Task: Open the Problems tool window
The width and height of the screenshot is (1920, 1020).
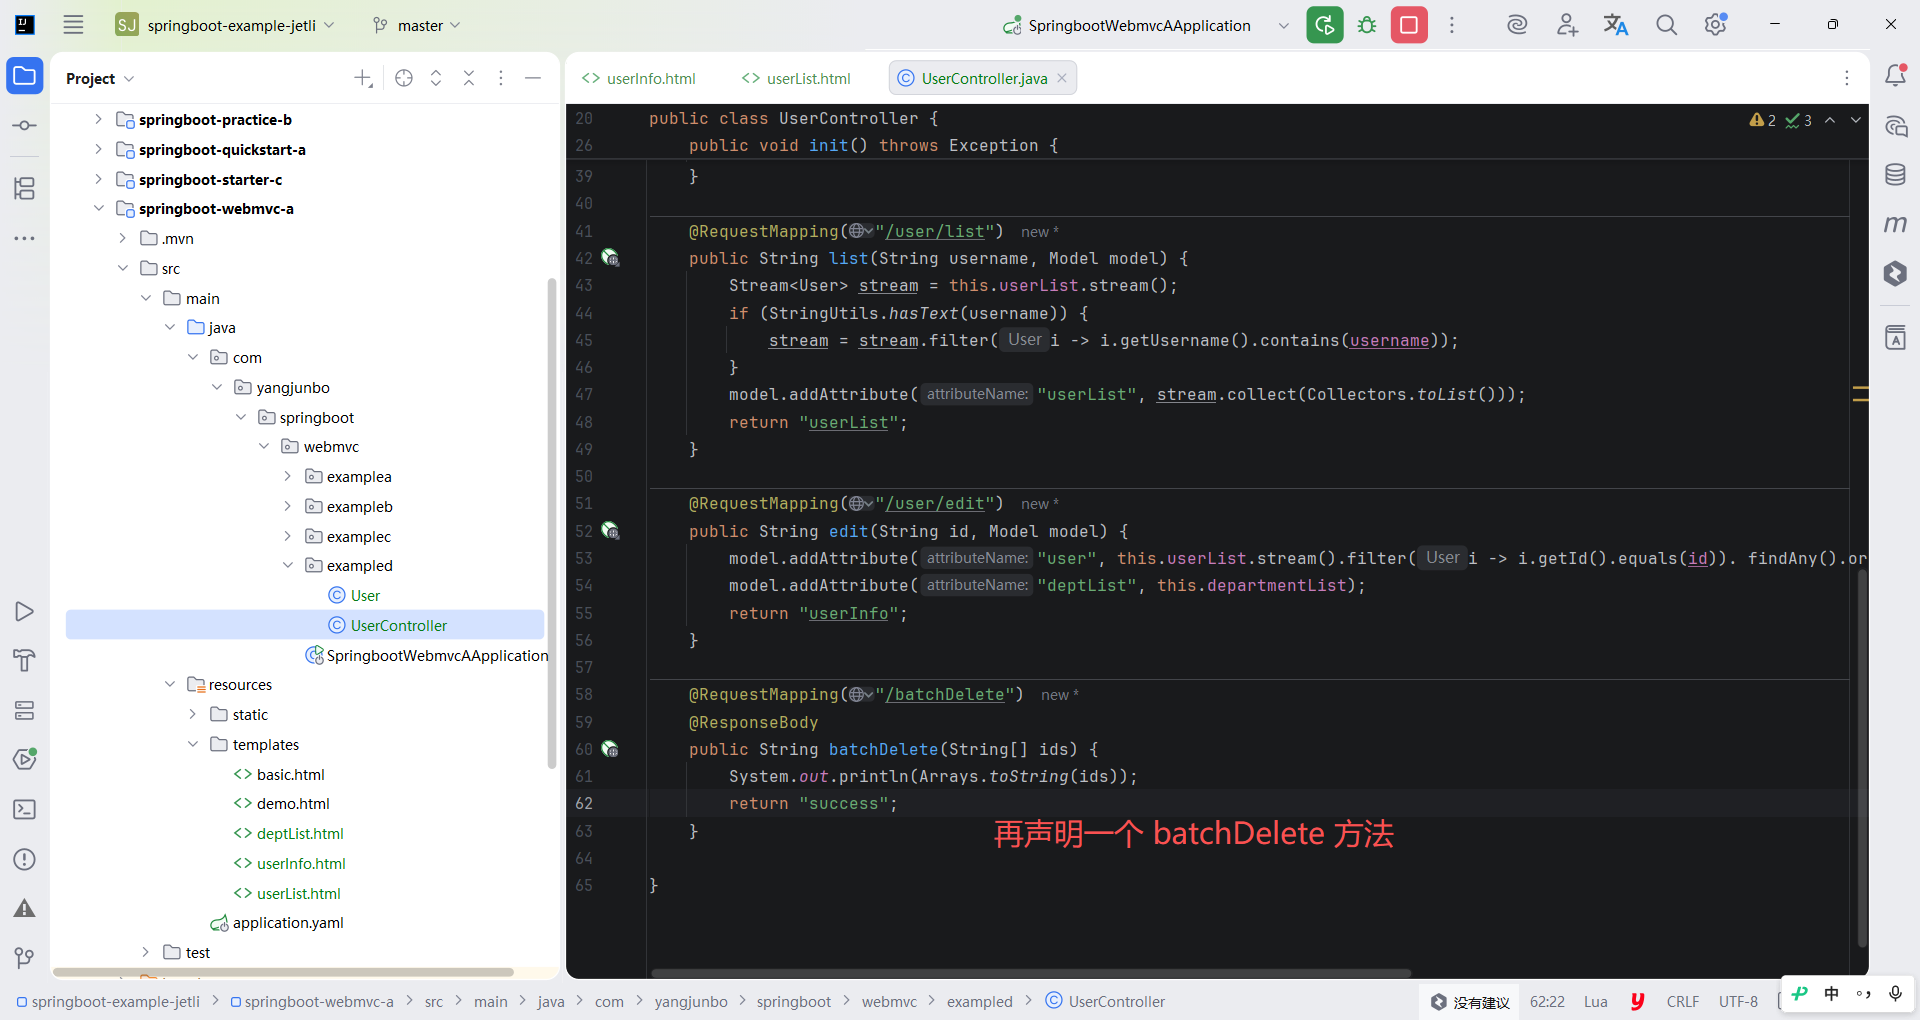Action: coord(25,859)
